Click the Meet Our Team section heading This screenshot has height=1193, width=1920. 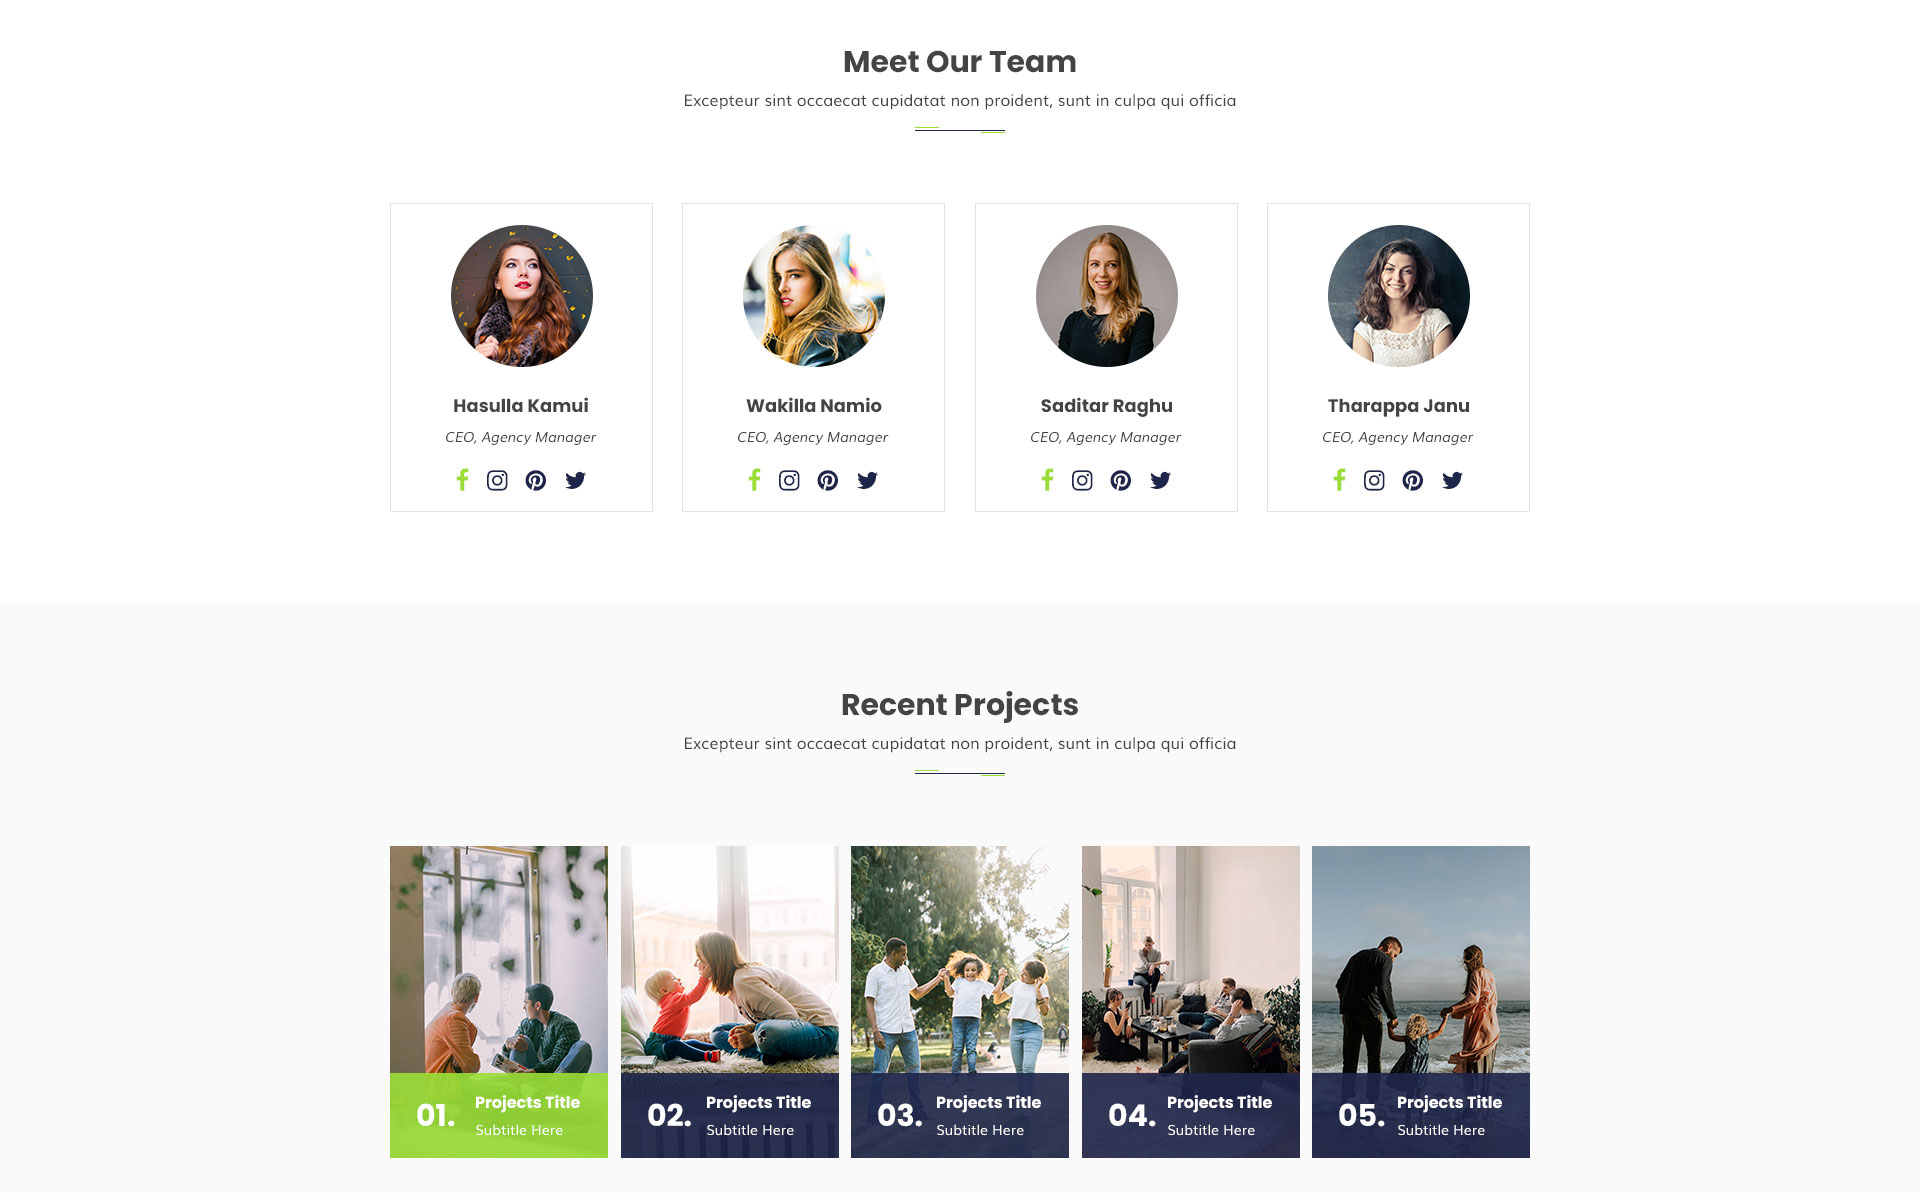click(x=959, y=60)
